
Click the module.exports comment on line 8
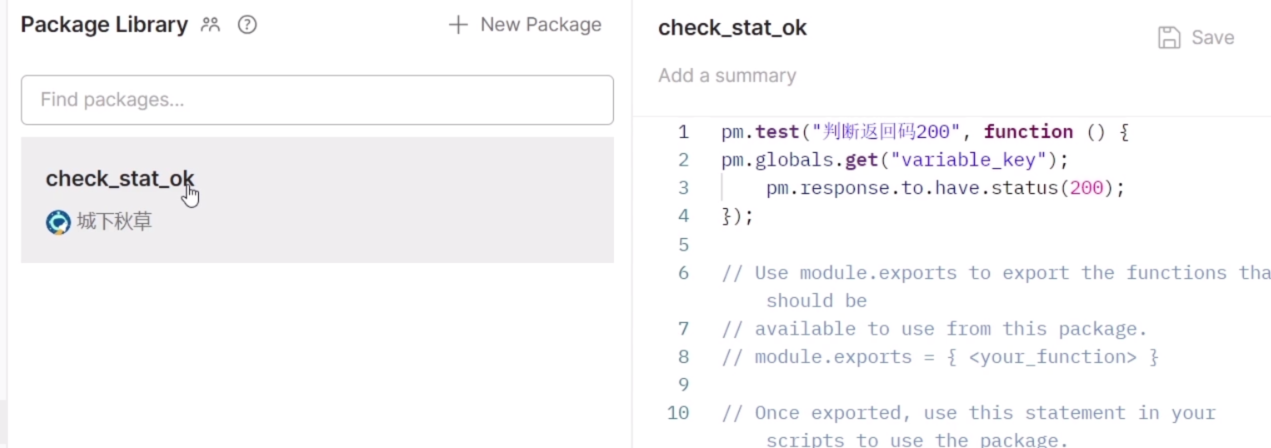pos(940,357)
